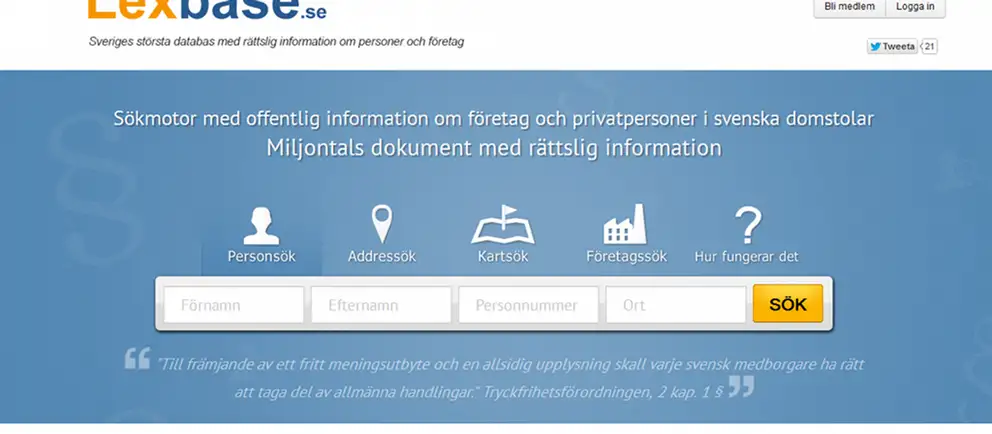Click the Lexbase.se logo

(x=206, y=10)
